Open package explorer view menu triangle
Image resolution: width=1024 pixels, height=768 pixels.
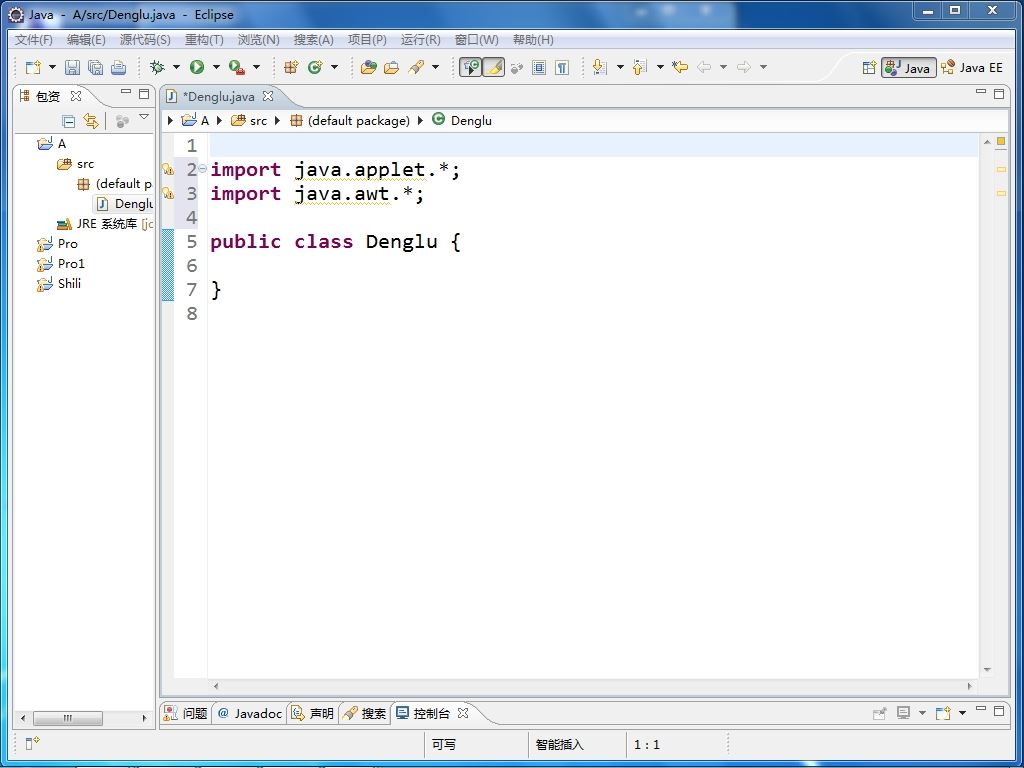(x=144, y=118)
